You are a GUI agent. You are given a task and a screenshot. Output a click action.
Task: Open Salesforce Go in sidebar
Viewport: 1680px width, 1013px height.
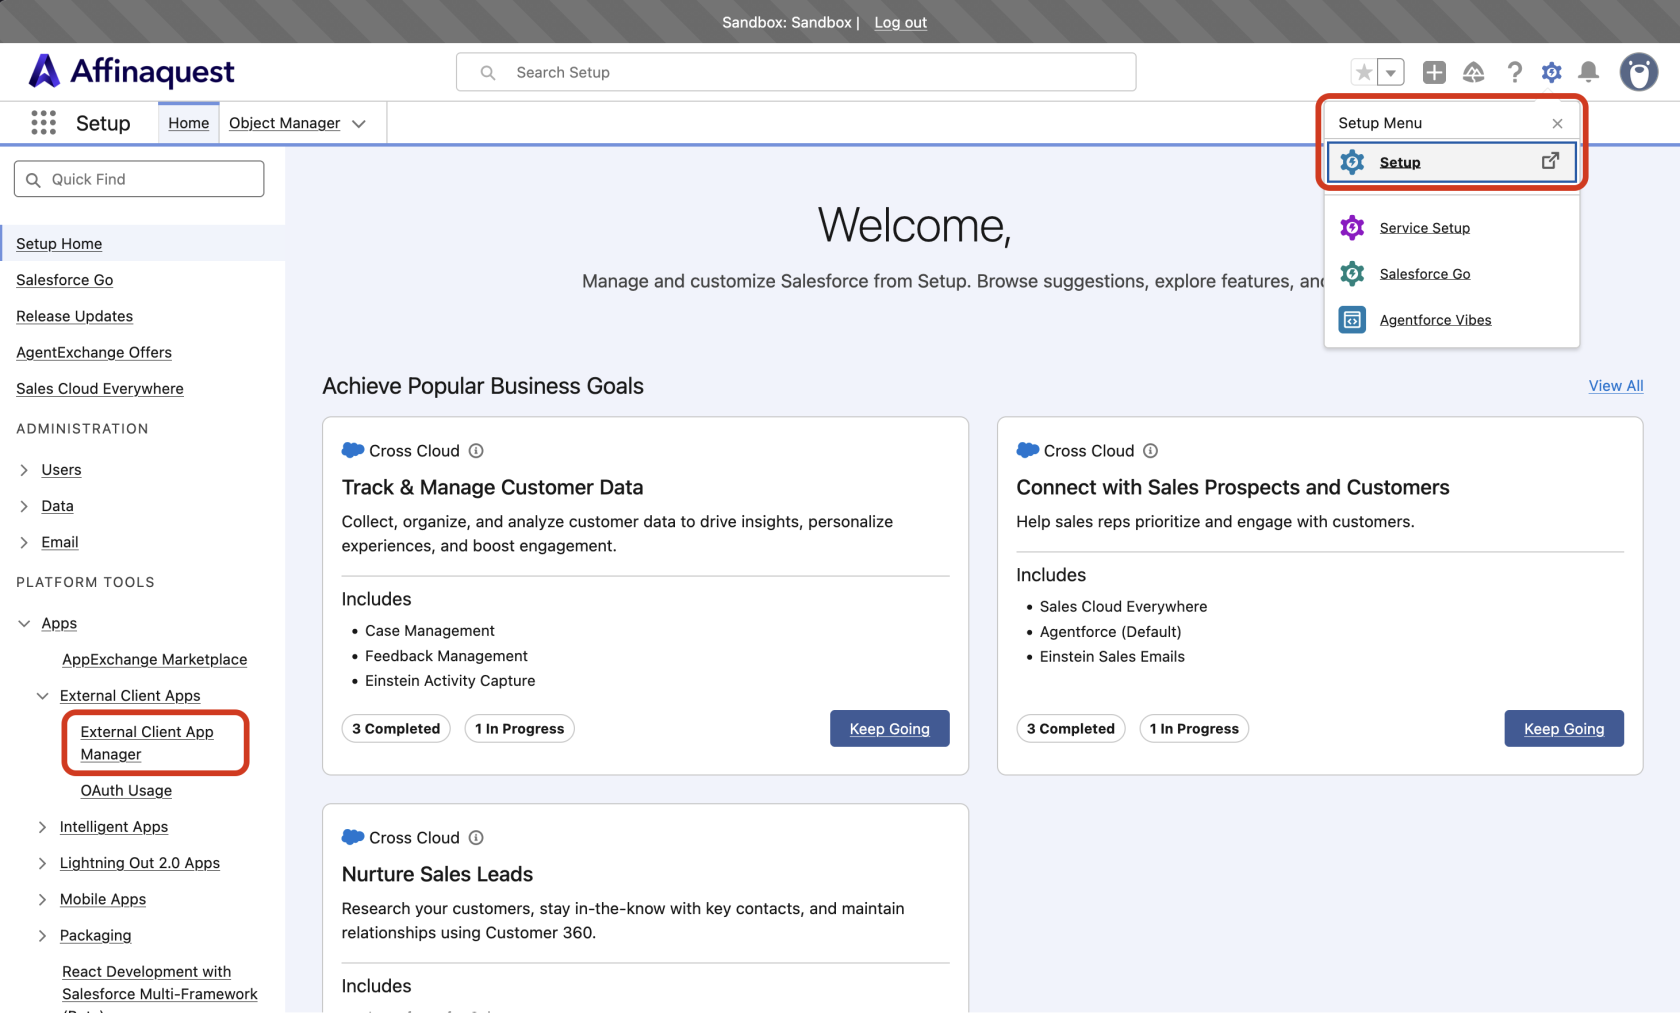pyautogui.click(x=64, y=280)
